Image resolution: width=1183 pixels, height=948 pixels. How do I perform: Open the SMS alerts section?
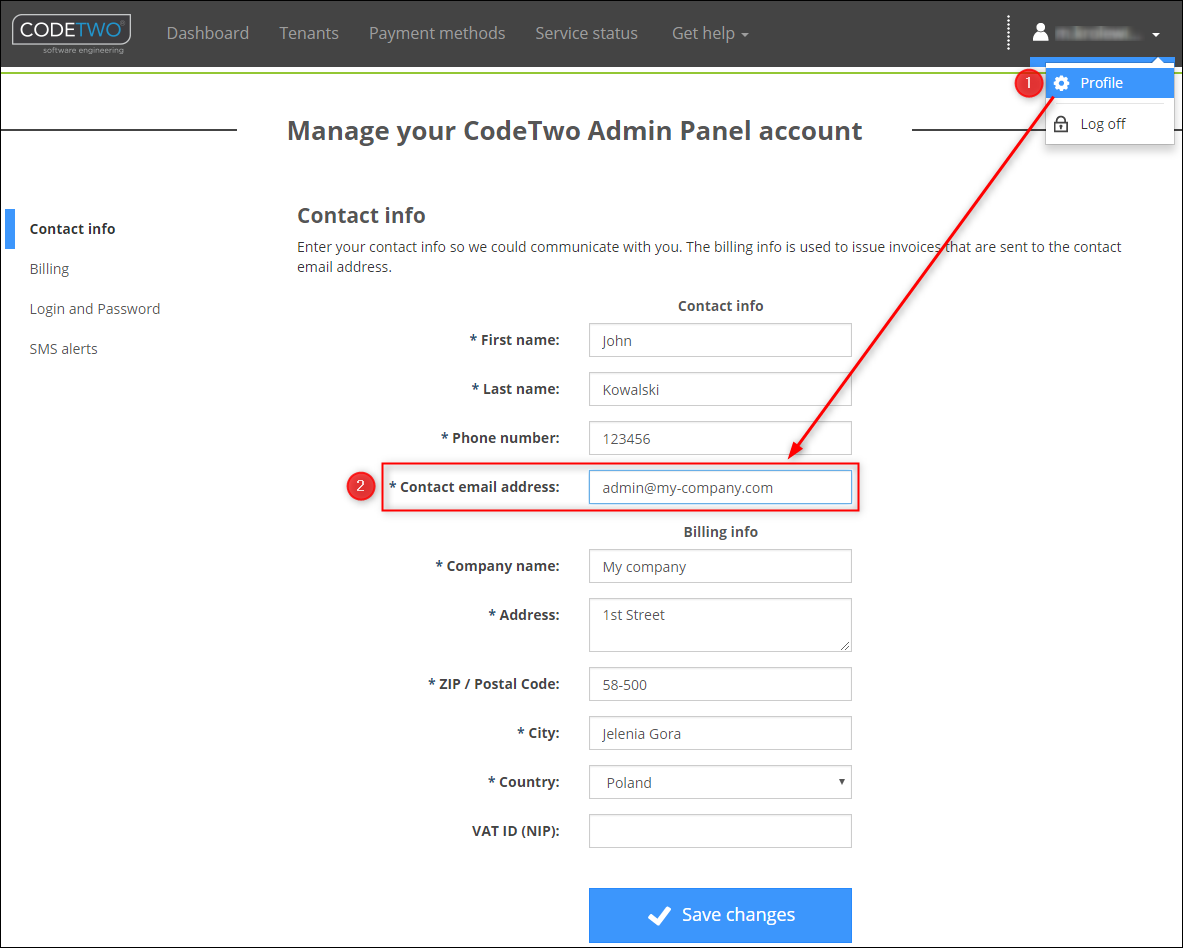point(63,348)
